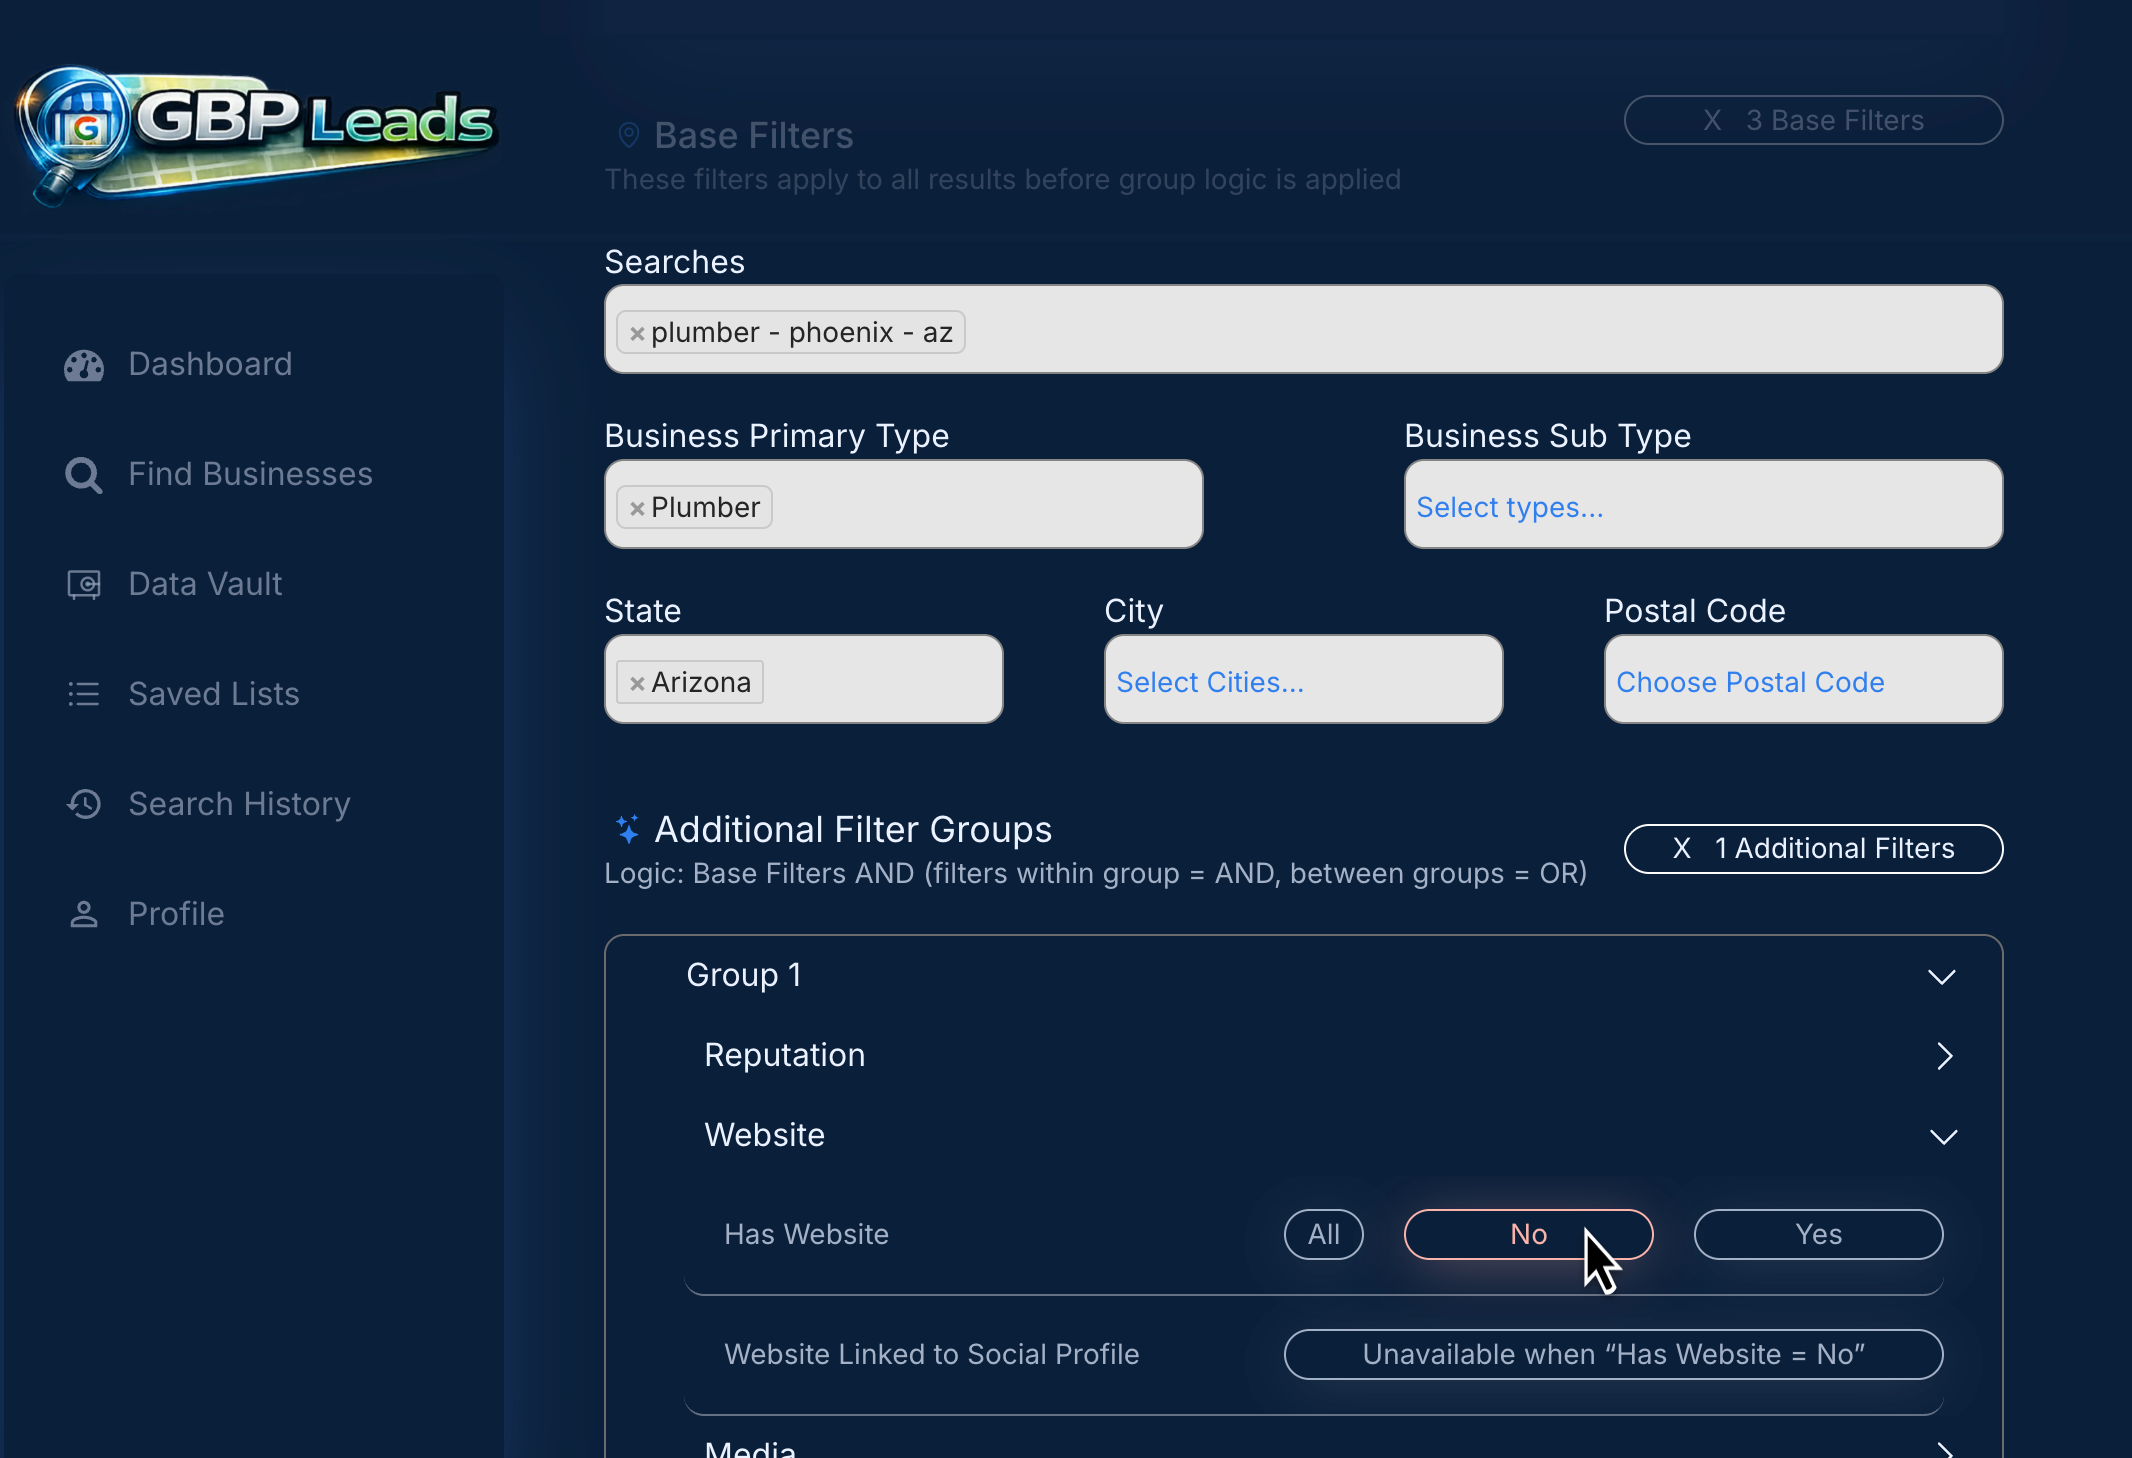Click the Website row label
This screenshot has width=2132, height=1458.
pyautogui.click(x=765, y=1135)
